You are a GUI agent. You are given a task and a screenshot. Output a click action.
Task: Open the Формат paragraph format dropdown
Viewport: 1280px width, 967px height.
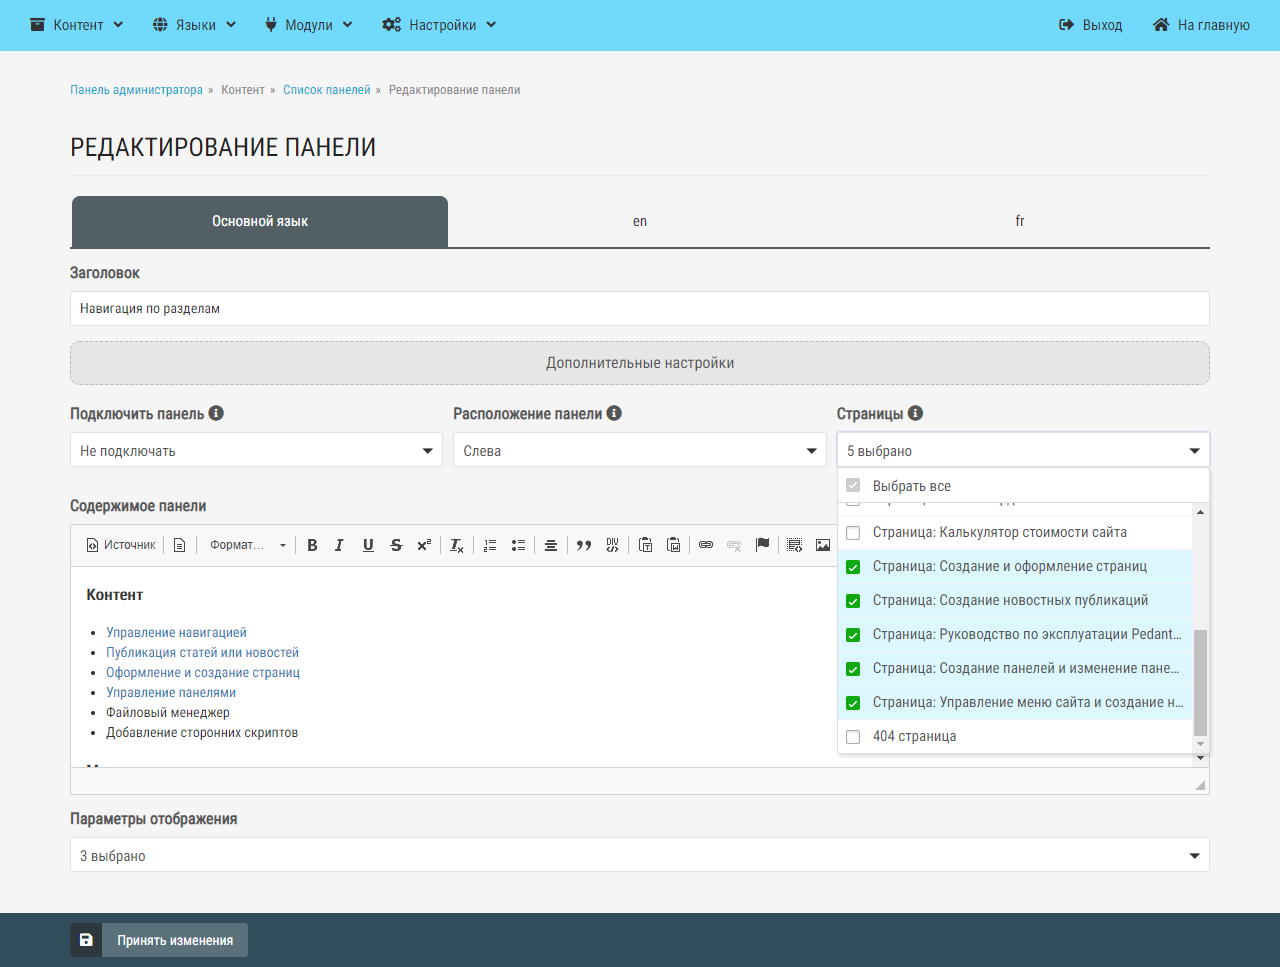pos(247,545)
